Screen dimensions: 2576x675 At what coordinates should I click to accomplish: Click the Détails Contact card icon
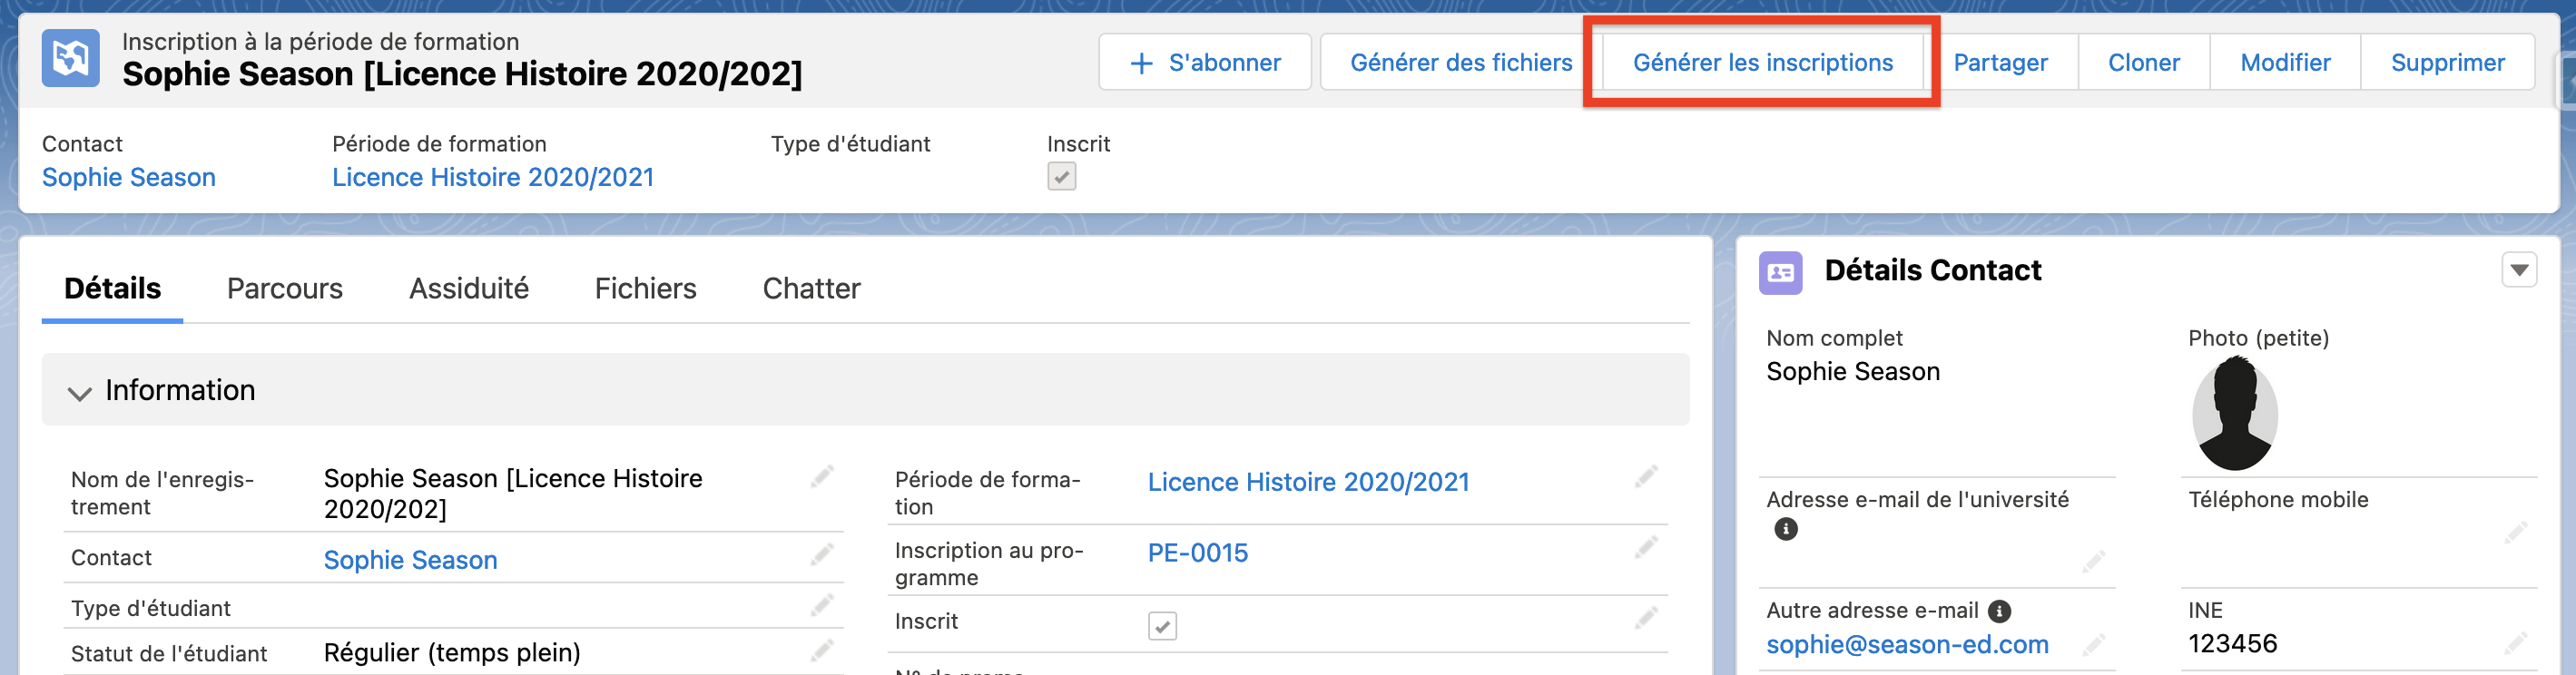point(1780,272)
